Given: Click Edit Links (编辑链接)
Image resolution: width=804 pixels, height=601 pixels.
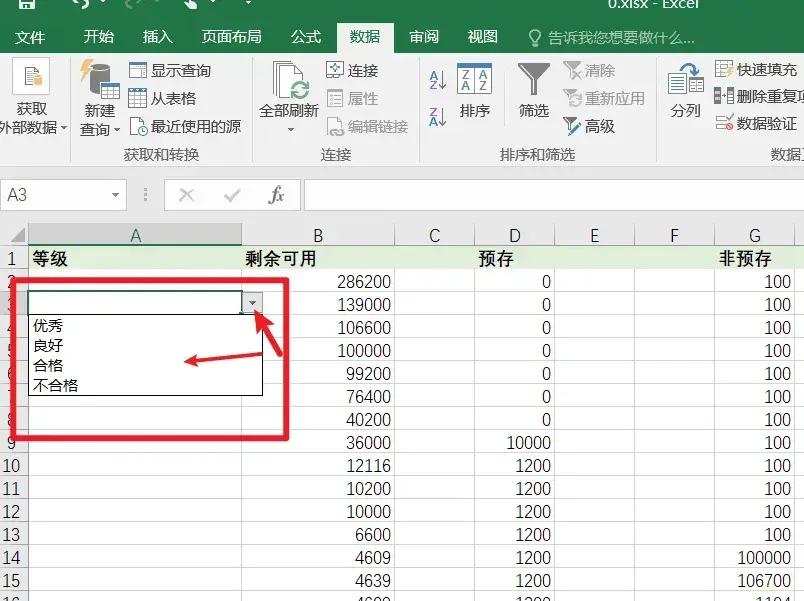Looking at the screenshot, I should (x=367, y=126).
